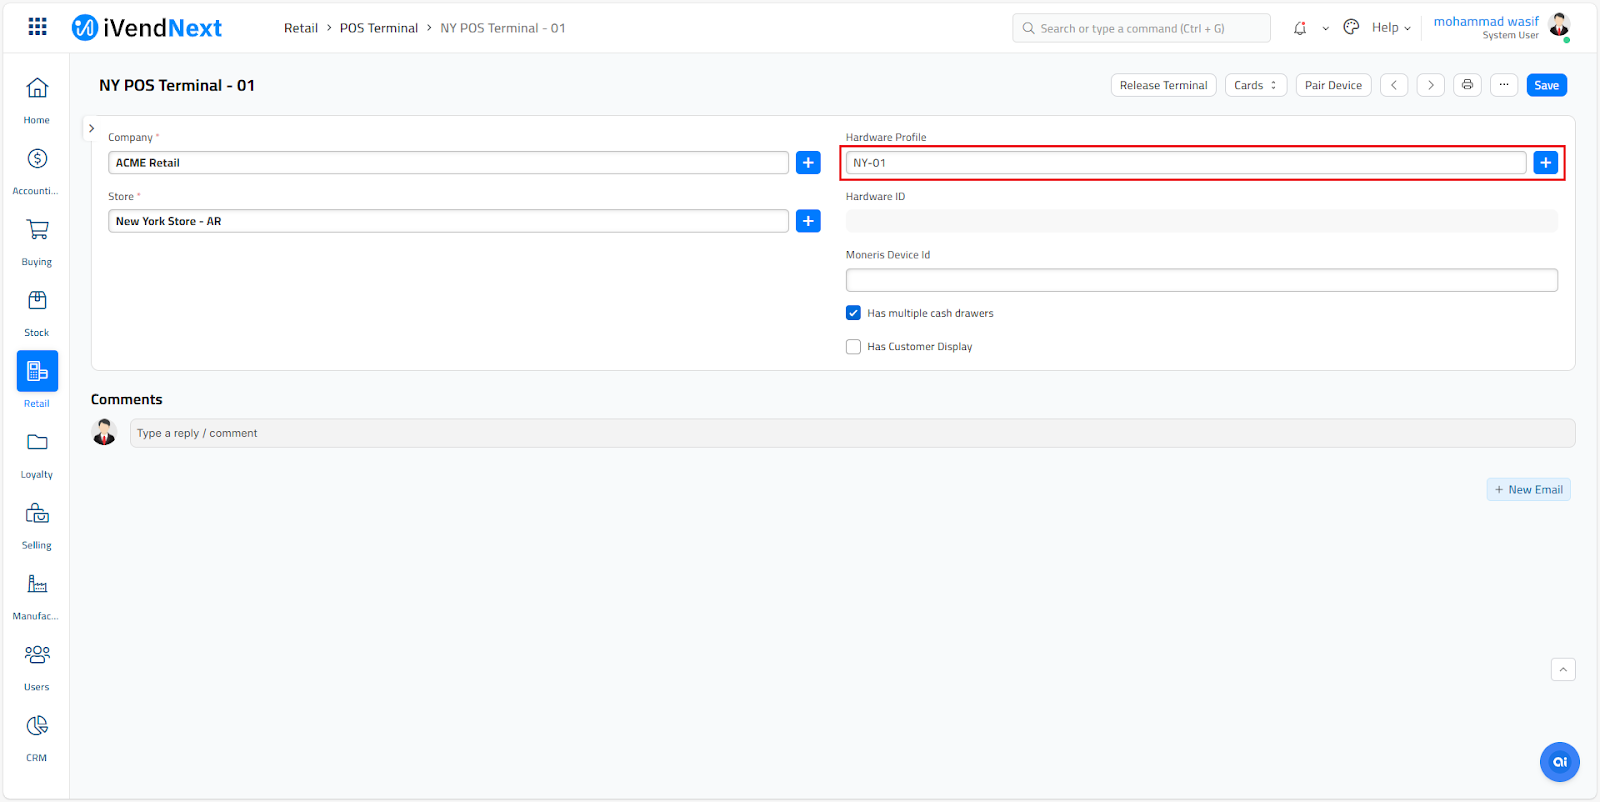This screenshot has height=802, width=1600.
Task: Add new Store with plus button
Action: [x=808, y=221]
